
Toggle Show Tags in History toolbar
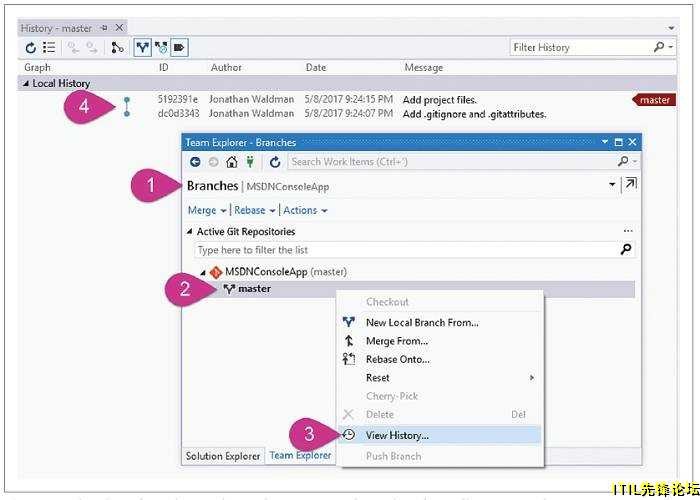[x=179, y=47]
